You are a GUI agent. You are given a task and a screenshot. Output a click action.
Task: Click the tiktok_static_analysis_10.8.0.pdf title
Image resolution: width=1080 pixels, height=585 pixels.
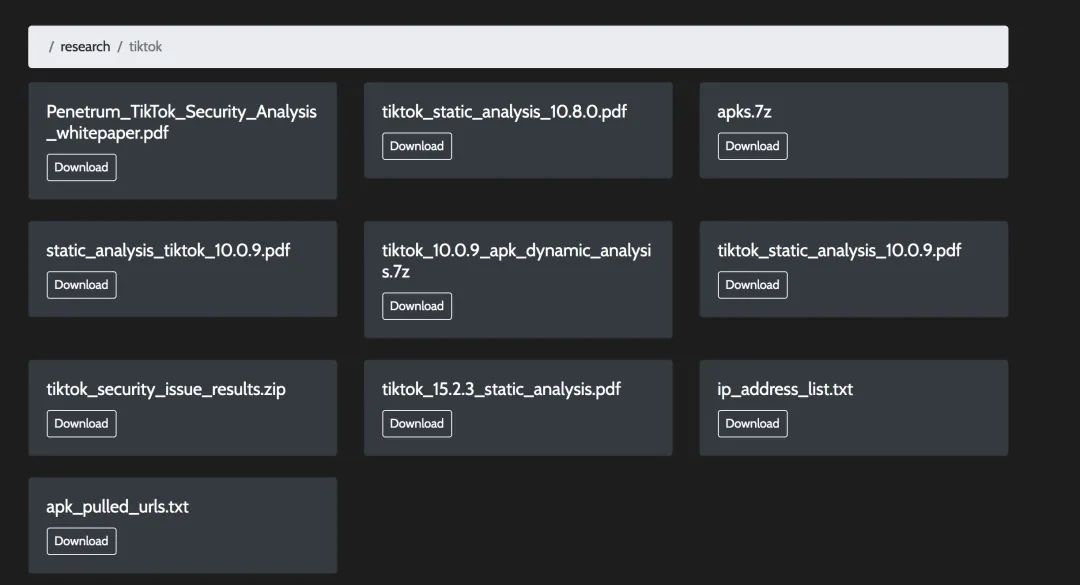pyautogui.click(x=504, y=112)
